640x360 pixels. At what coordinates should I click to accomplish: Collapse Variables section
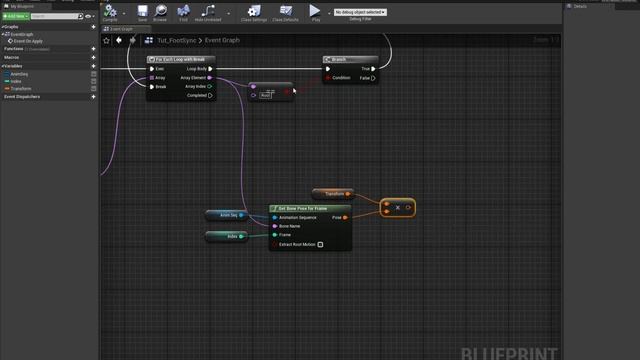coord(3,66)
